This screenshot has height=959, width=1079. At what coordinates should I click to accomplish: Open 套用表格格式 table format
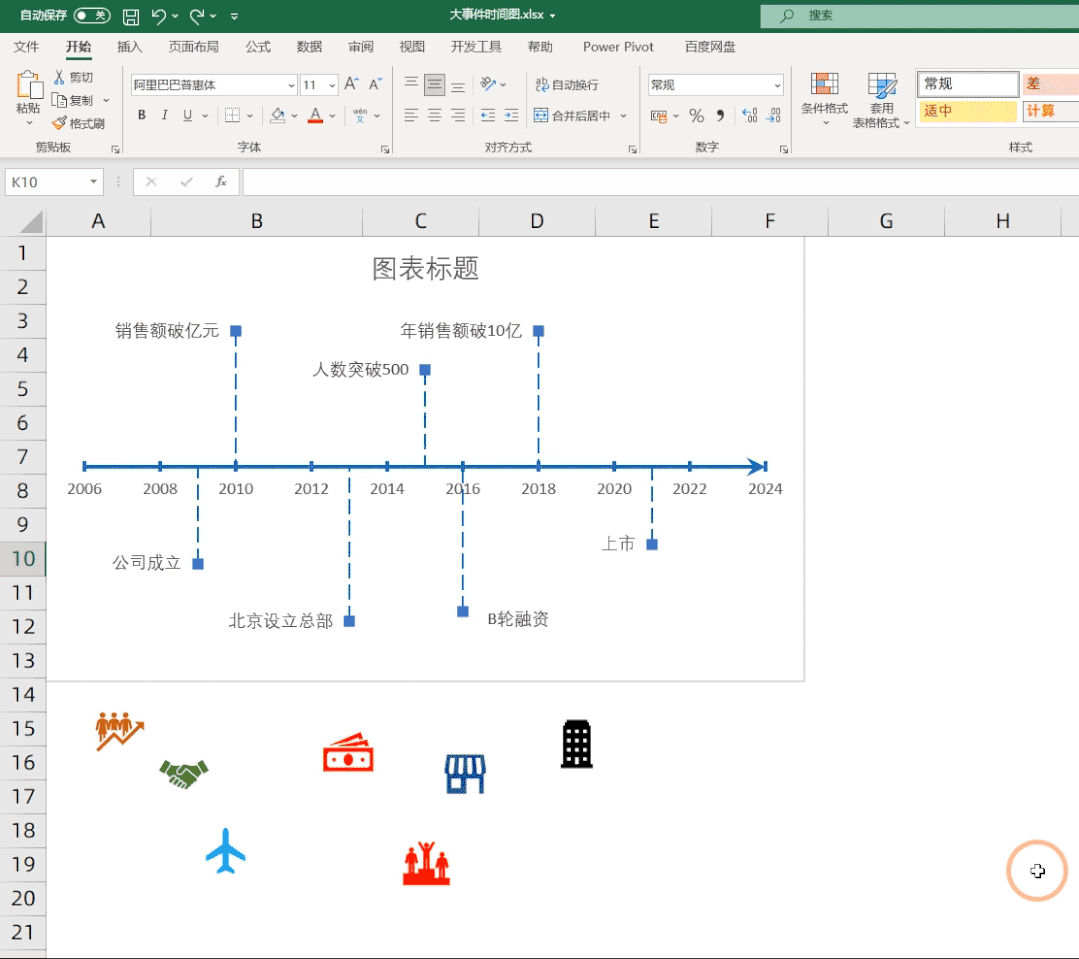pyautogui.click(x=882, y=100)
